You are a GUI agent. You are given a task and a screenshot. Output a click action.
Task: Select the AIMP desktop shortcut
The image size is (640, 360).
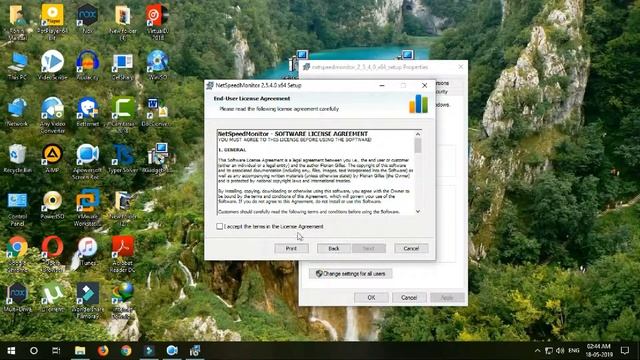(52, 158)
